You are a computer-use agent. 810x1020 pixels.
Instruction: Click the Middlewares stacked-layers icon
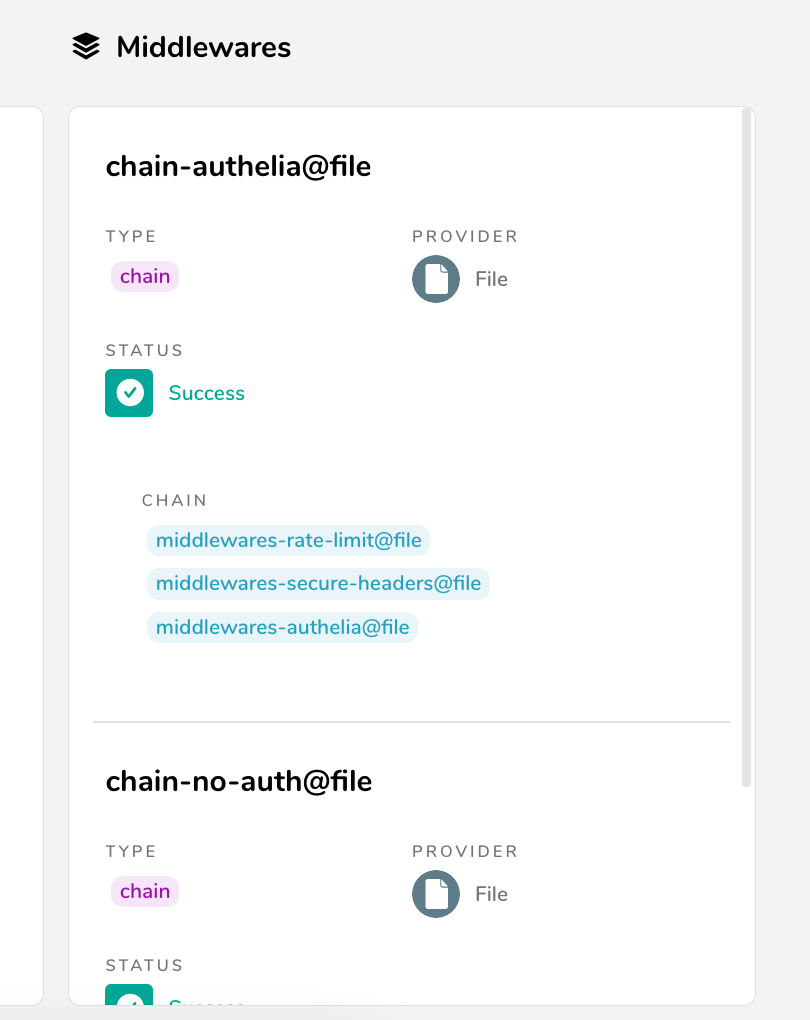[x=87, y=45]
